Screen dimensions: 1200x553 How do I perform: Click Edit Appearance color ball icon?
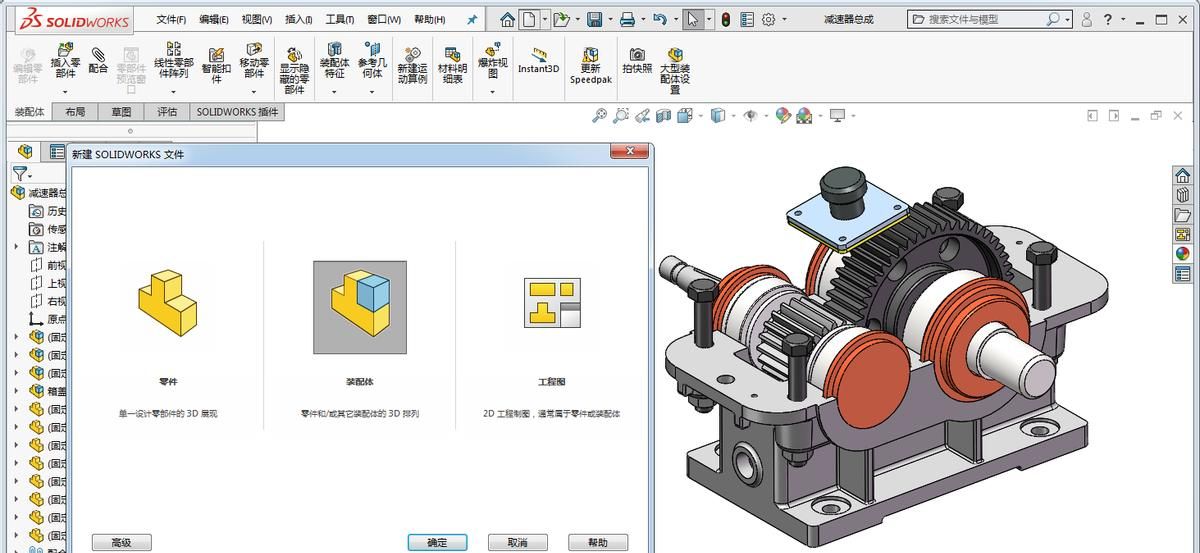tap(783, 116)
